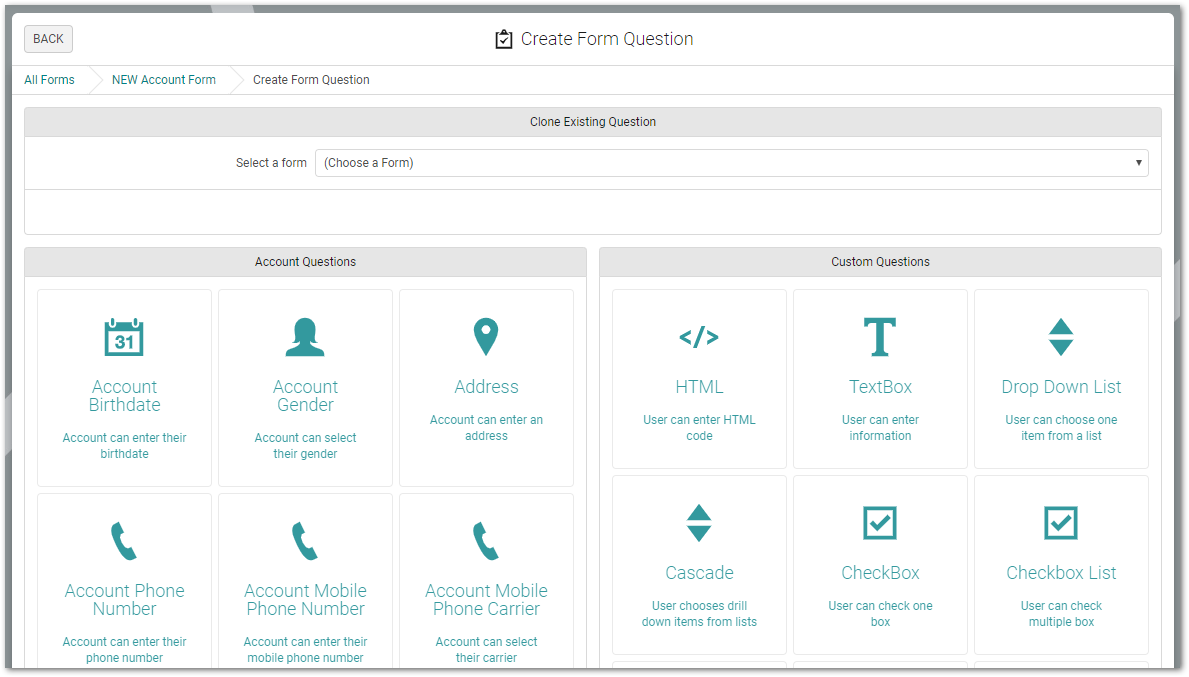The width and height of the screenshot is (1189, 677).
Task: Click the BACK button
Action: [49, 39]
